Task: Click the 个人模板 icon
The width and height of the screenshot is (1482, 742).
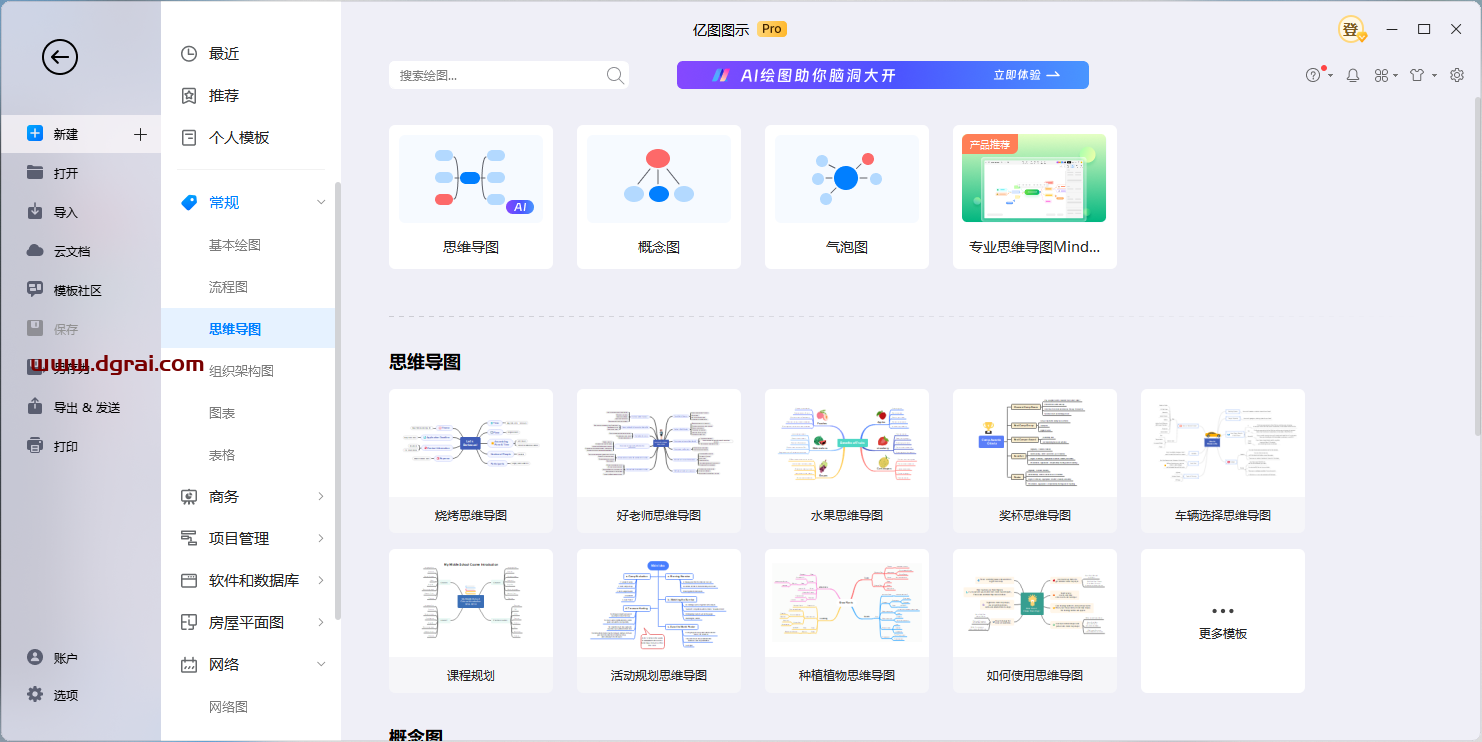Action: tap(188, 138)
